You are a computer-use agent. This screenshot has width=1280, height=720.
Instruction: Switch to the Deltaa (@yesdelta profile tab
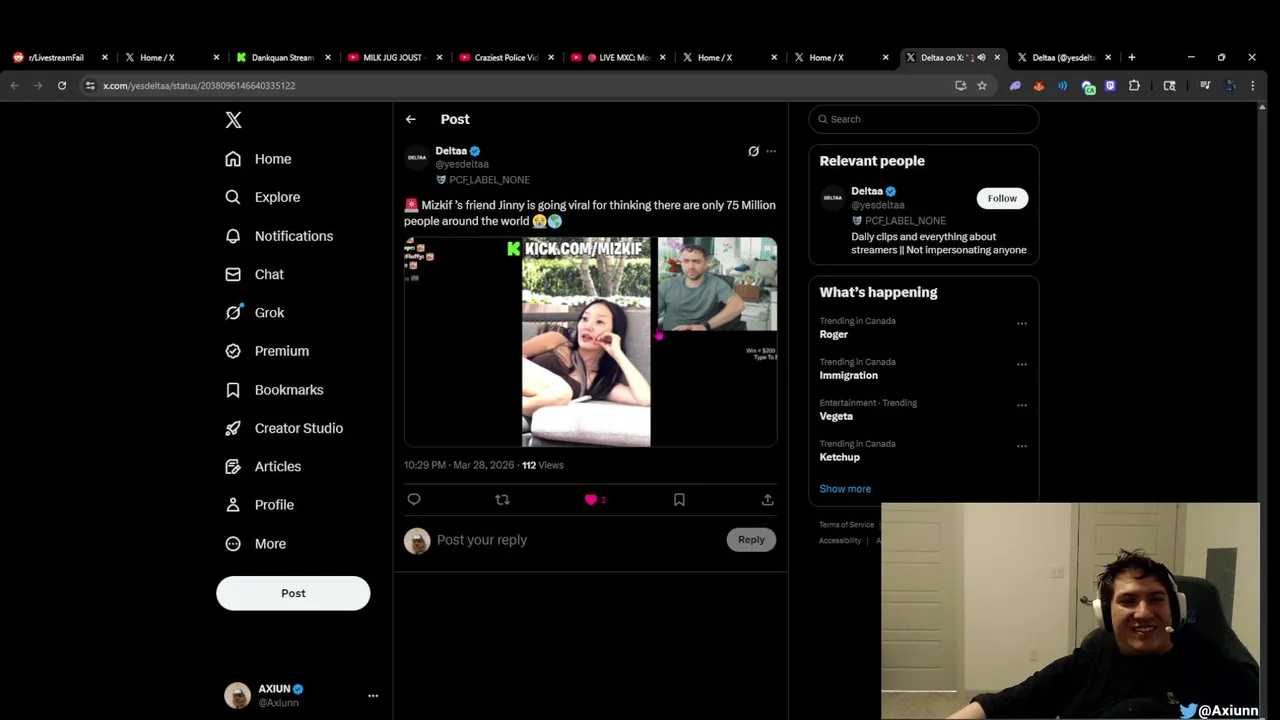pyautogui.click(x=1064, y=58)
